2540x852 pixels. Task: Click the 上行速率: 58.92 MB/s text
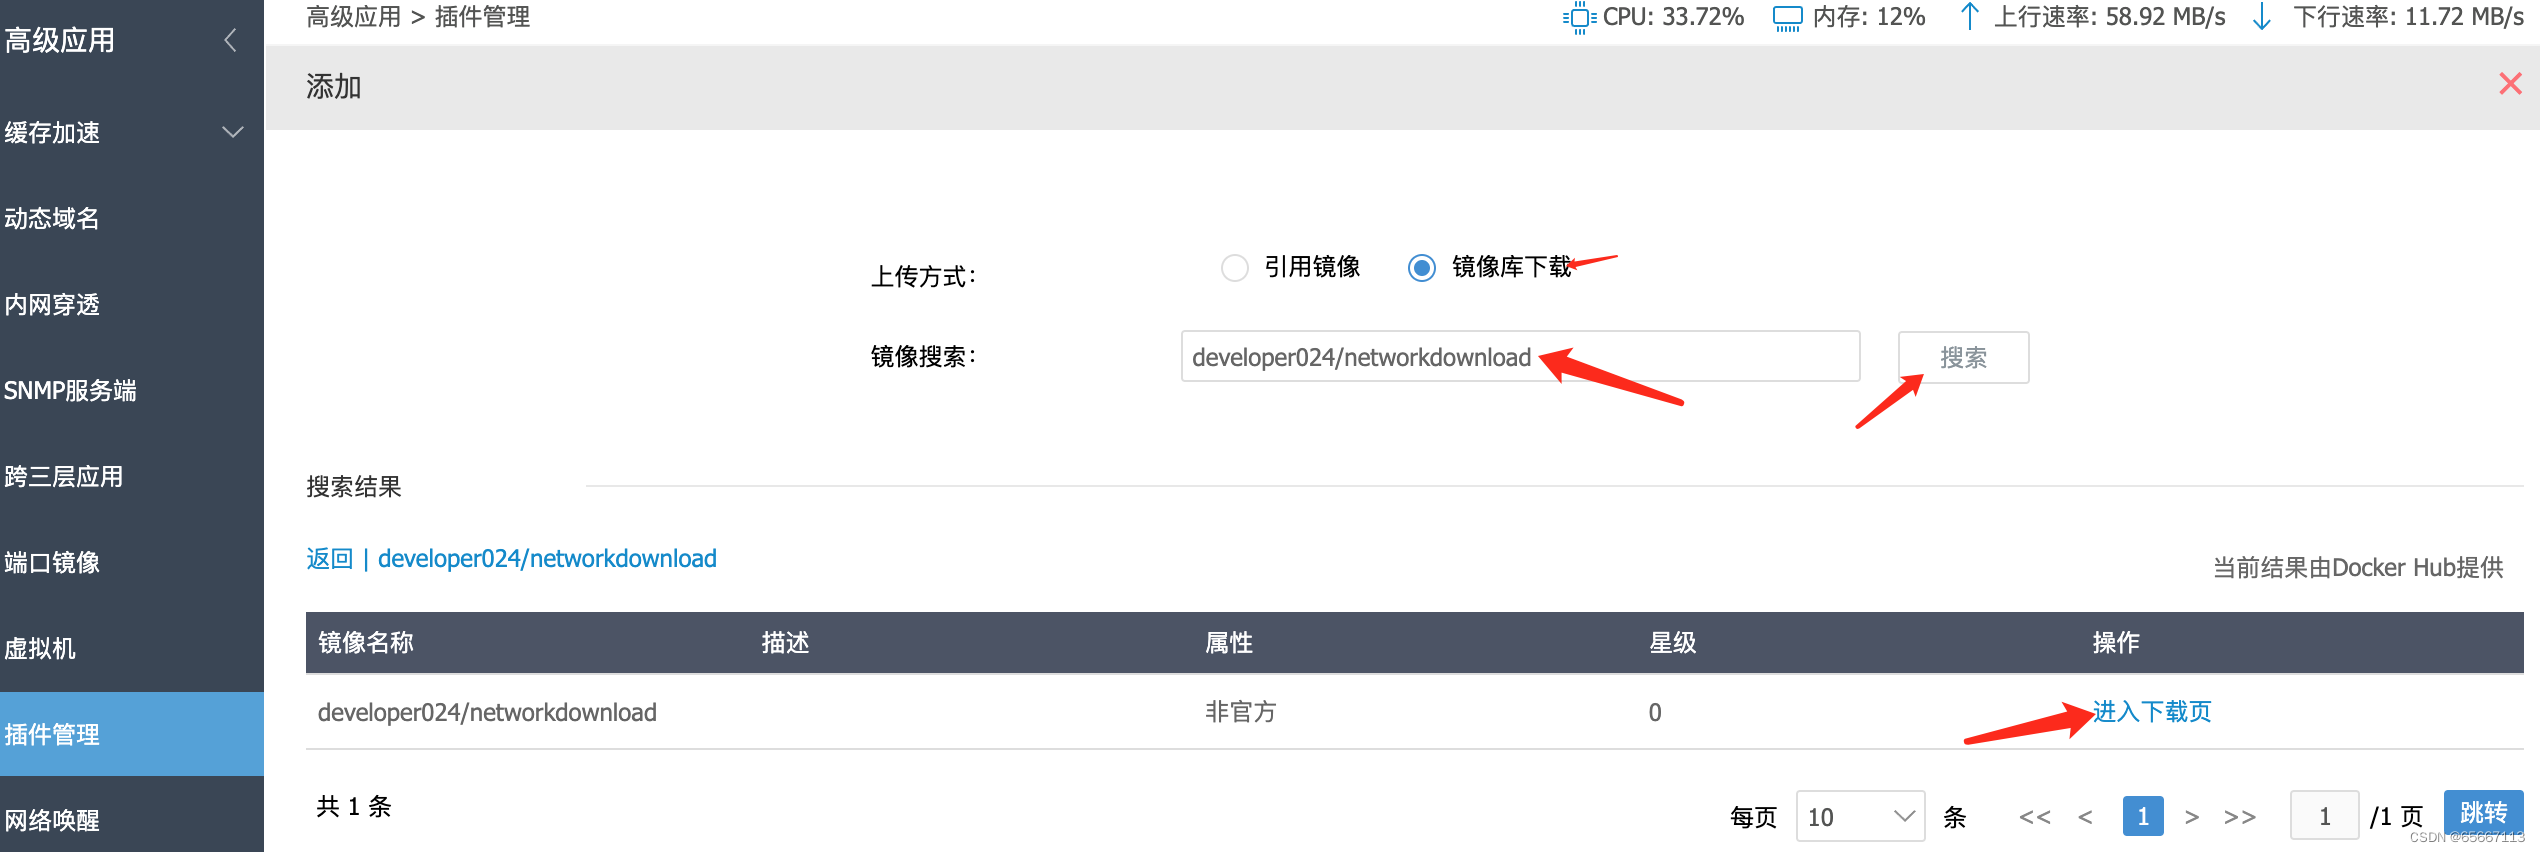2110,17
